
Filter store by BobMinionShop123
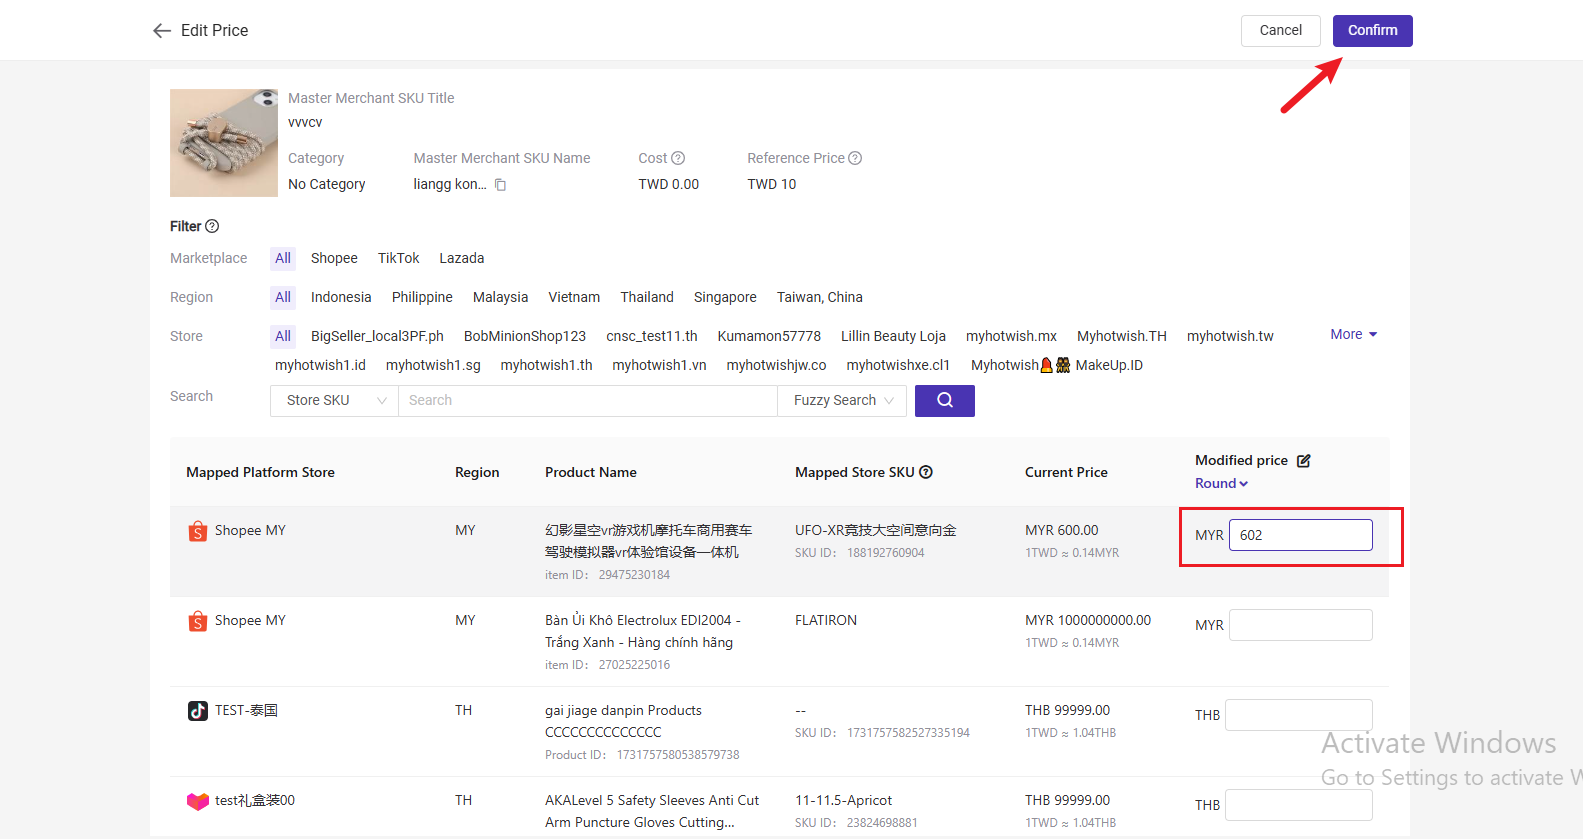[x=525, y=336]
